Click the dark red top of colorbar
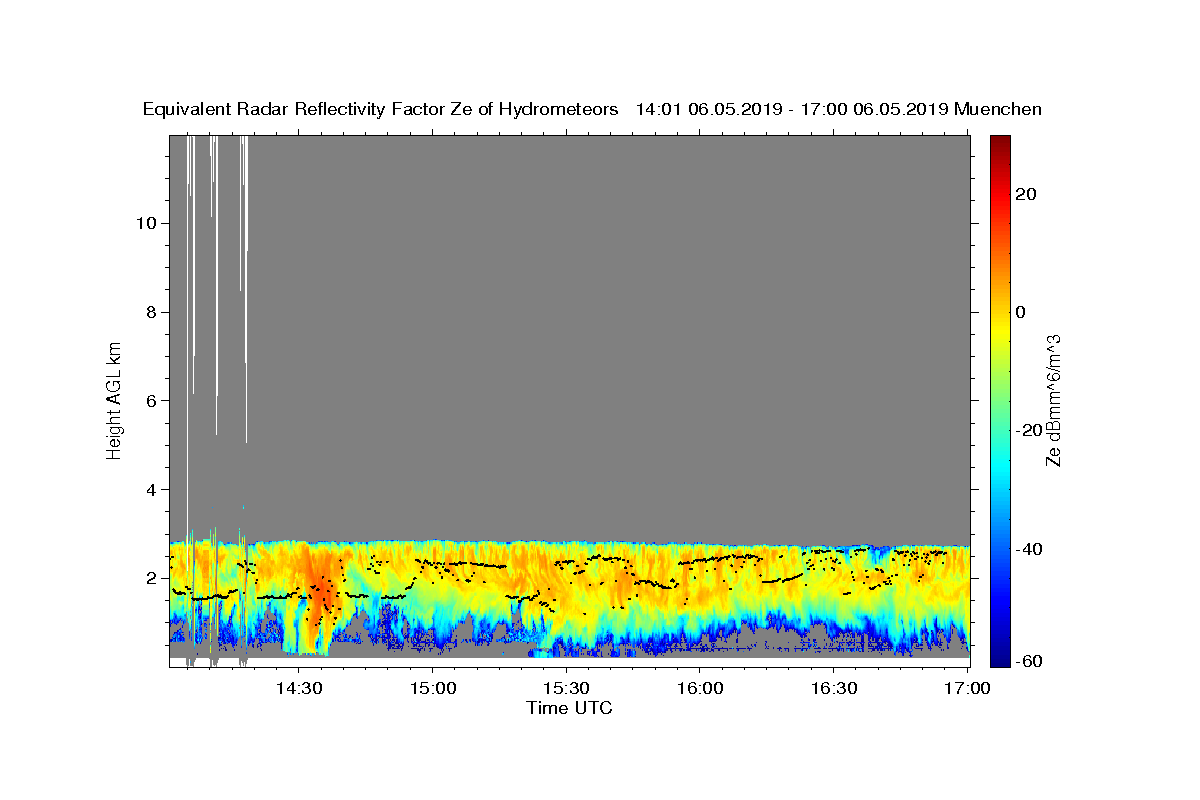 [x=1000, y=145]
